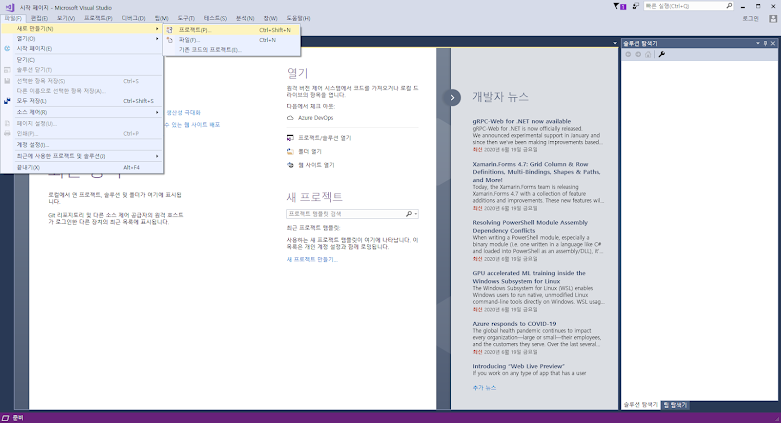
Task: Open the document tab list dropdown arrow
Action: click(615, 43)
